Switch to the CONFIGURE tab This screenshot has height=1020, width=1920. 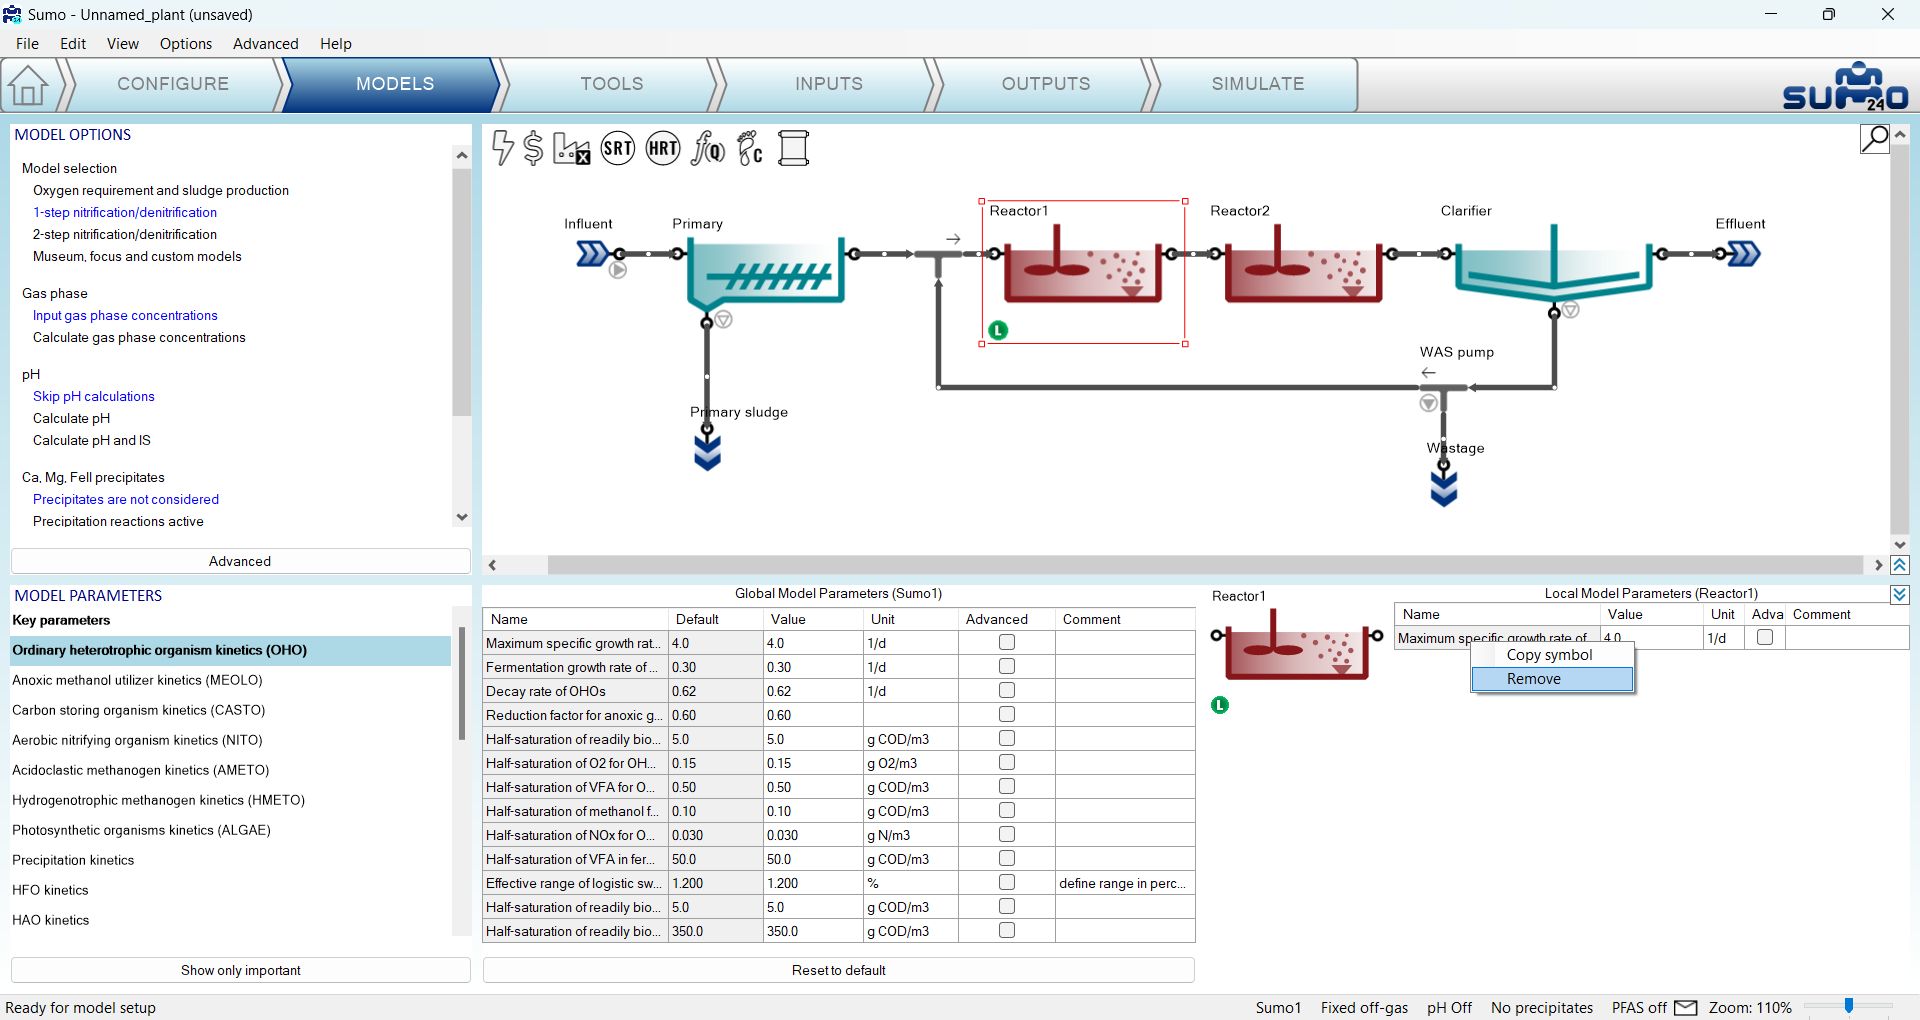point(173,84)
